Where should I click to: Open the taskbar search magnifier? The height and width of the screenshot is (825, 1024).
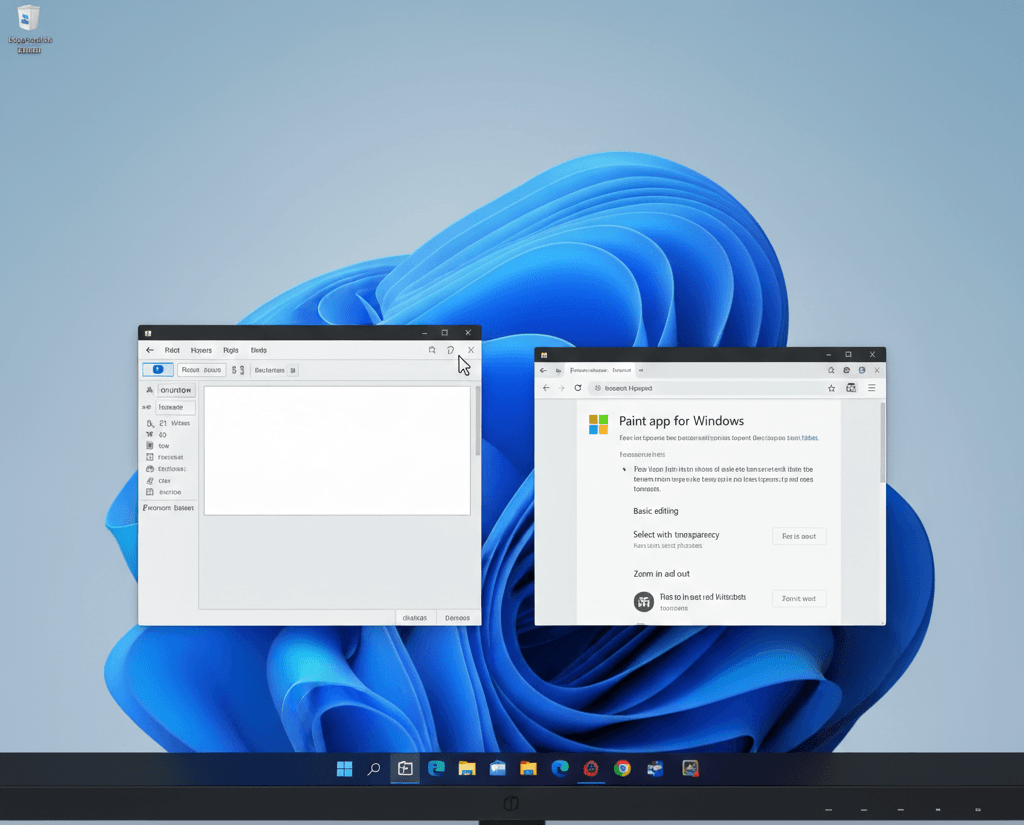[x=374, y=768]
